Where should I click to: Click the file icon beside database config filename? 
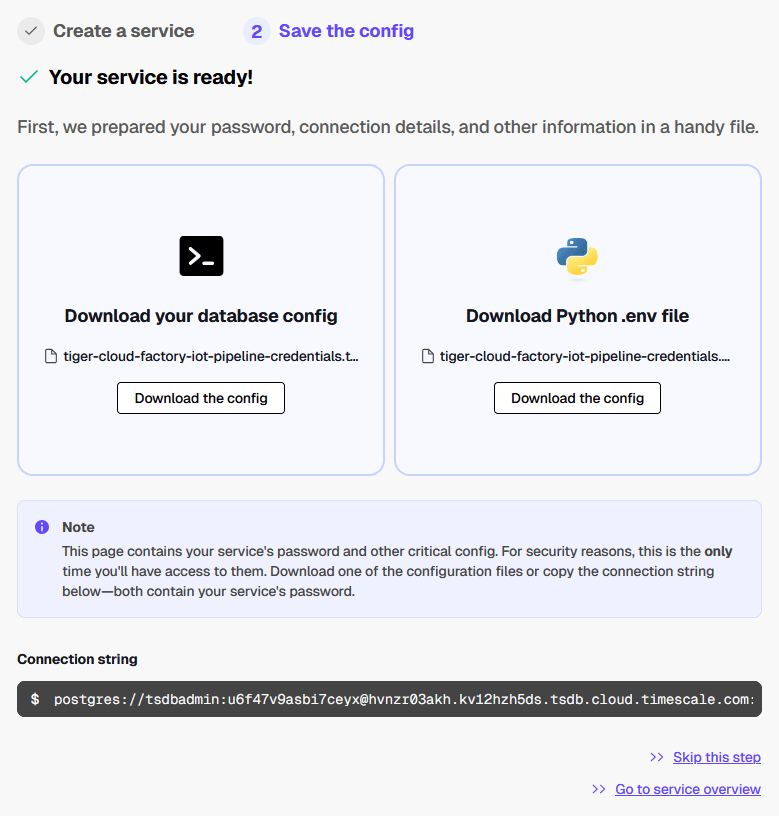point(51,356)
